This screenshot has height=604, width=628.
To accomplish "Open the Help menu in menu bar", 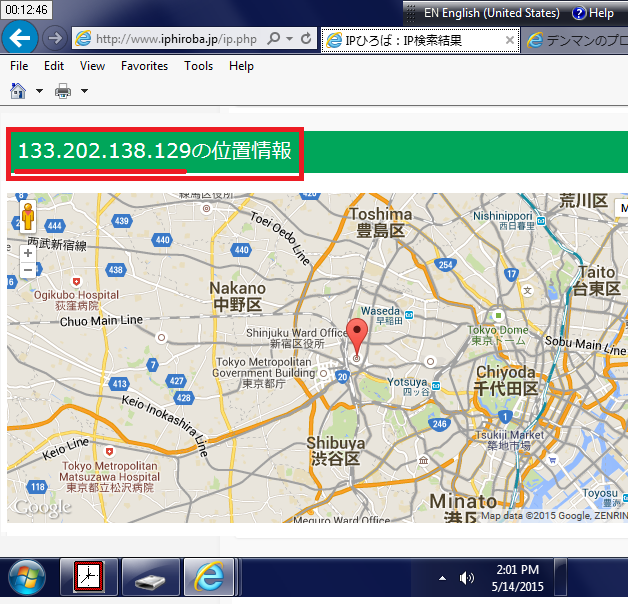I will point(241,66).
